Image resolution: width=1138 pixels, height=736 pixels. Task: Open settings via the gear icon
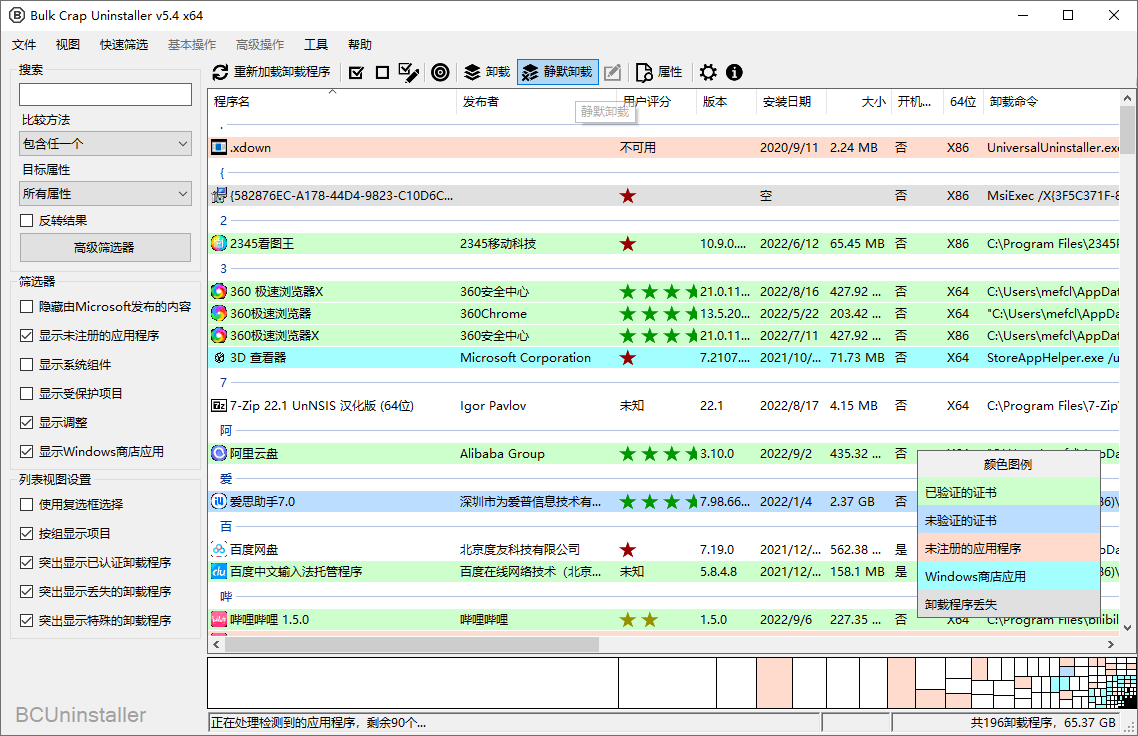[708, 72]
